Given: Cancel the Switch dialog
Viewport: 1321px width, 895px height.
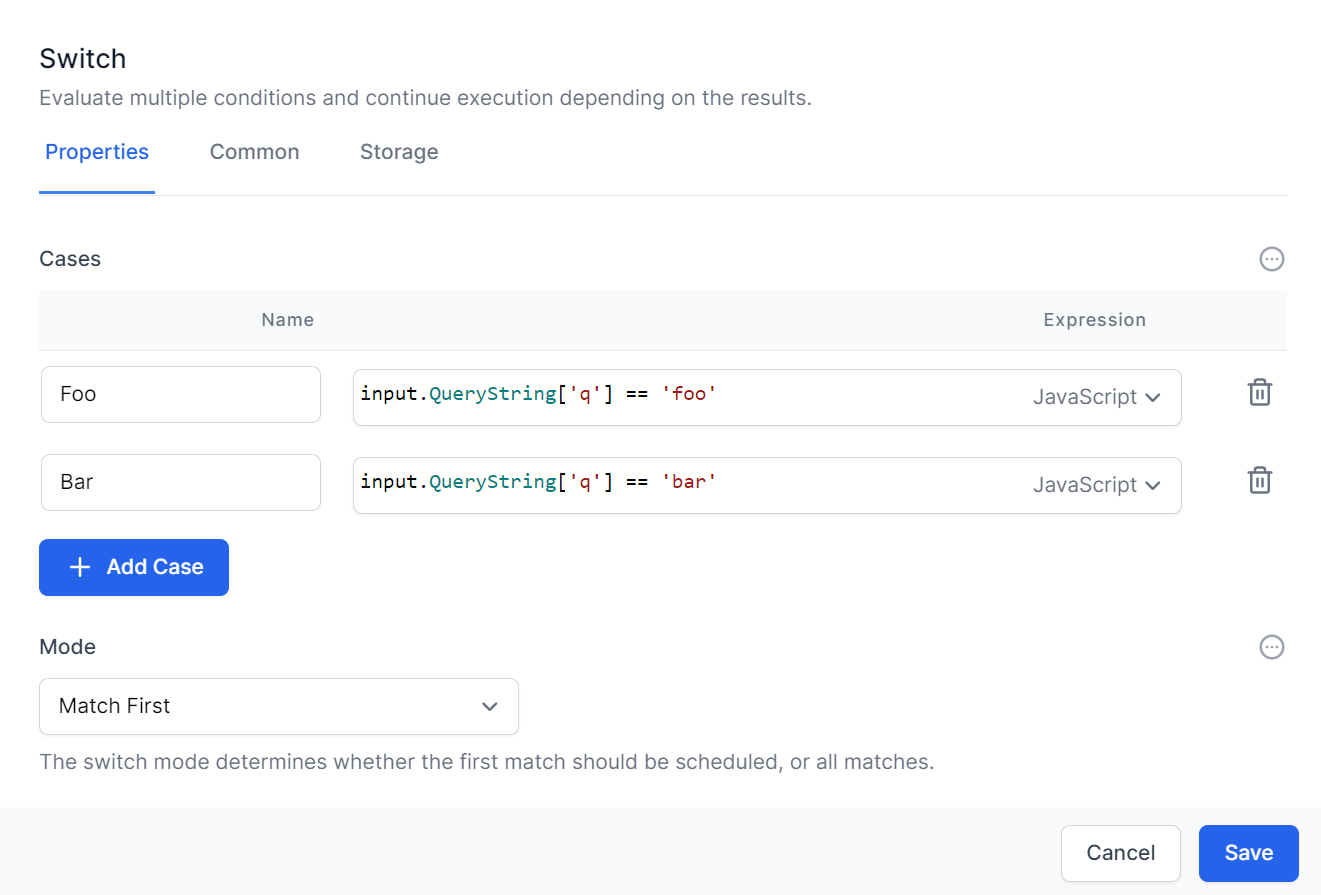Looking at the screenshot, I should (x=1120, y=853).
